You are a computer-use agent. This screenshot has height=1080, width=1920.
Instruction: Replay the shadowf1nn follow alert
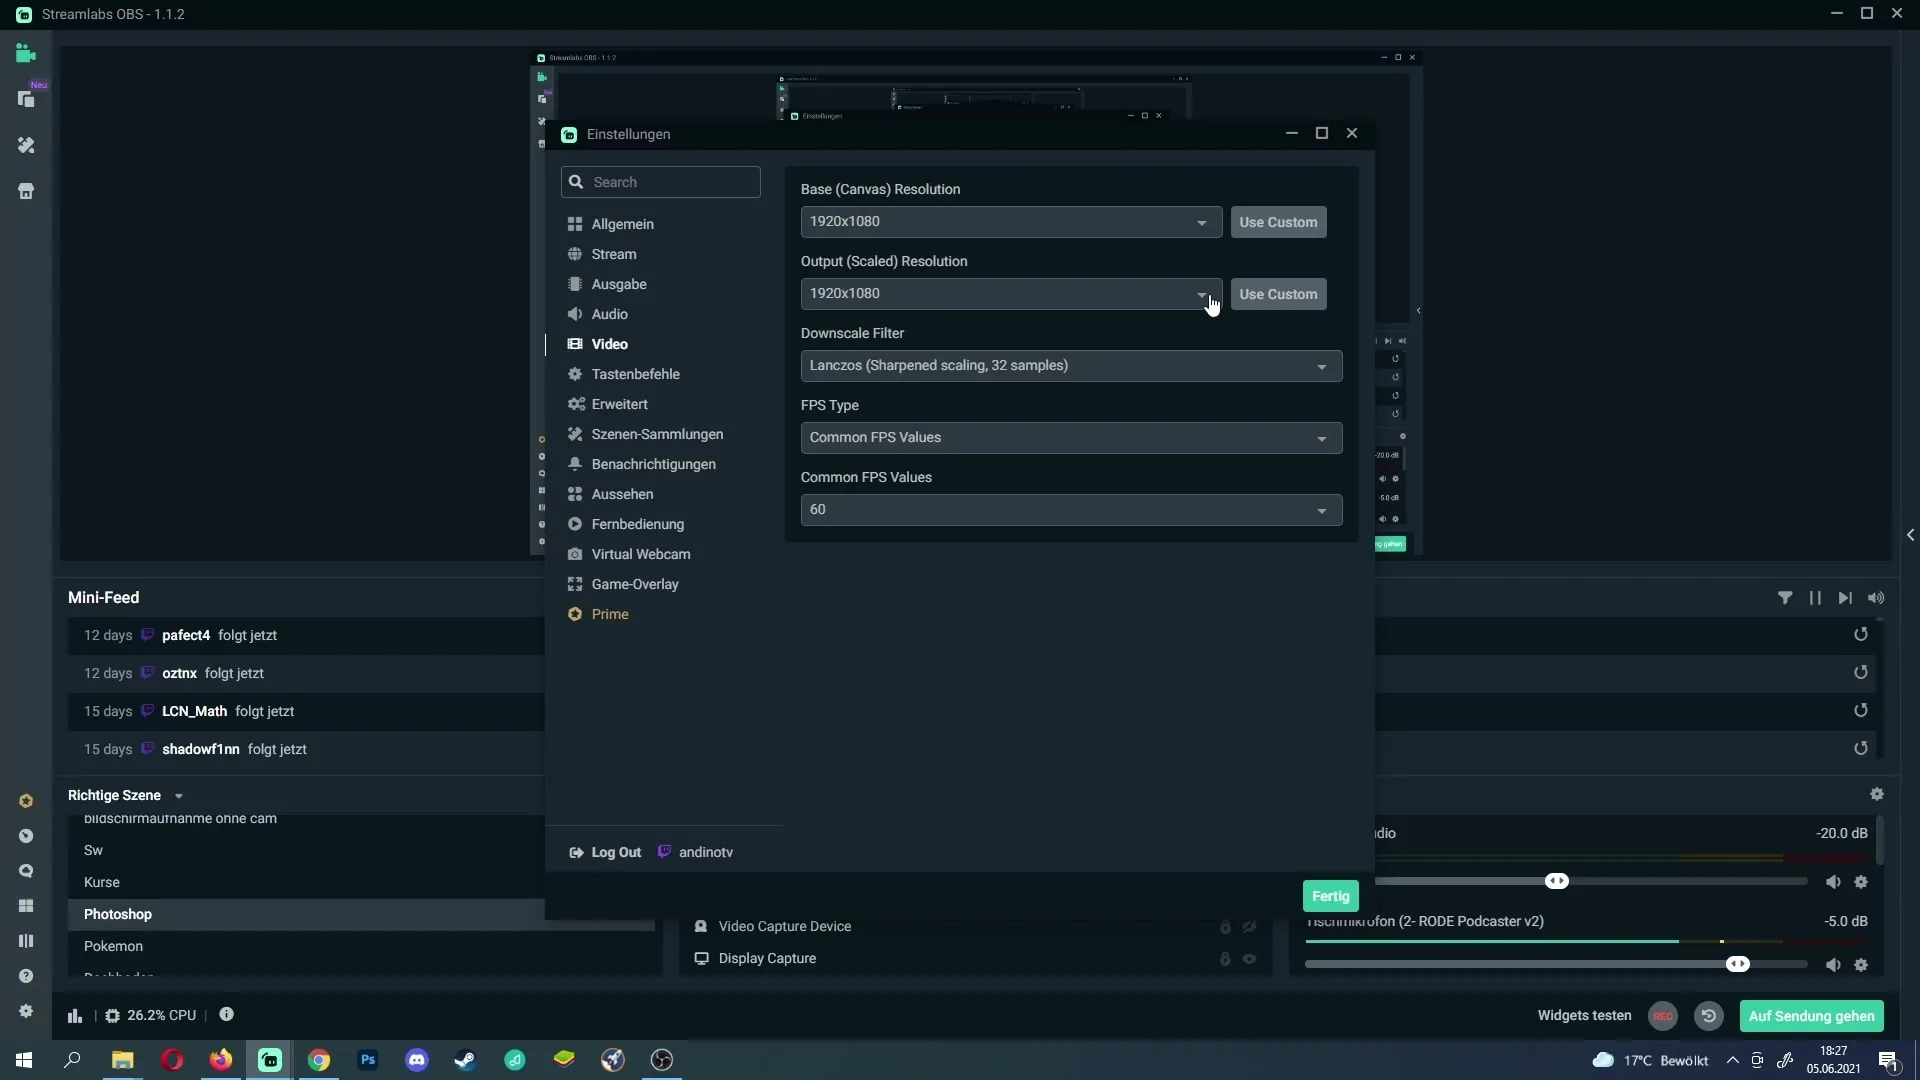point(1861,748)
